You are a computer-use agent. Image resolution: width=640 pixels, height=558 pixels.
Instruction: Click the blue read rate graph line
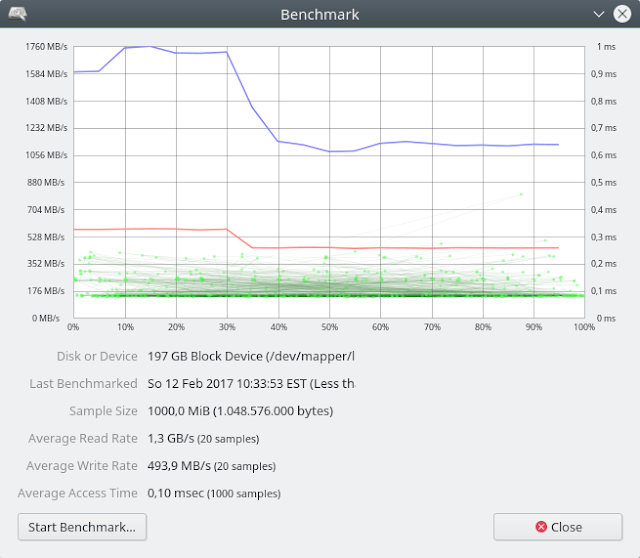264,124
